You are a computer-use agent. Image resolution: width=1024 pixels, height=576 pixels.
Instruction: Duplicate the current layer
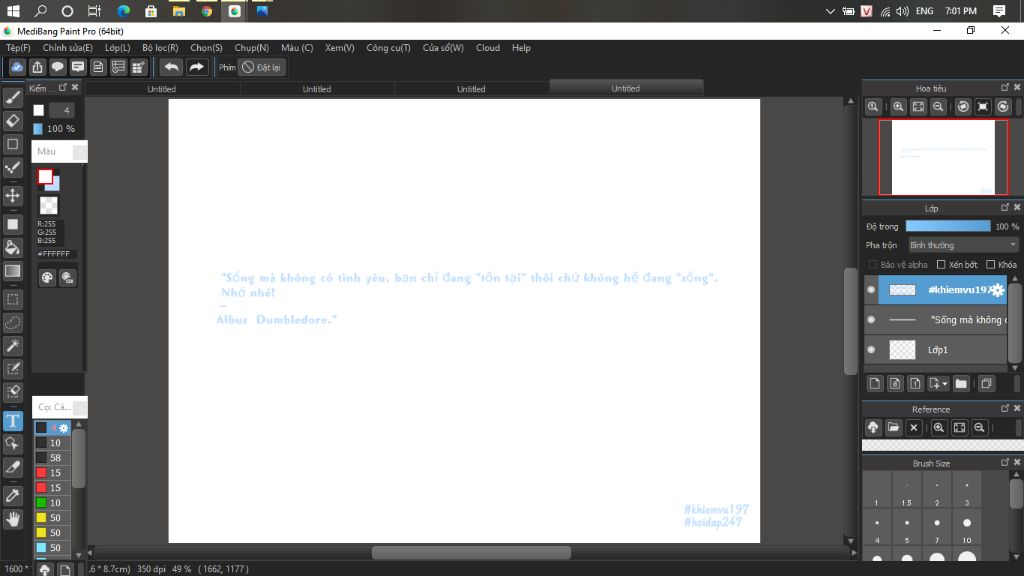tap(986, 383)
